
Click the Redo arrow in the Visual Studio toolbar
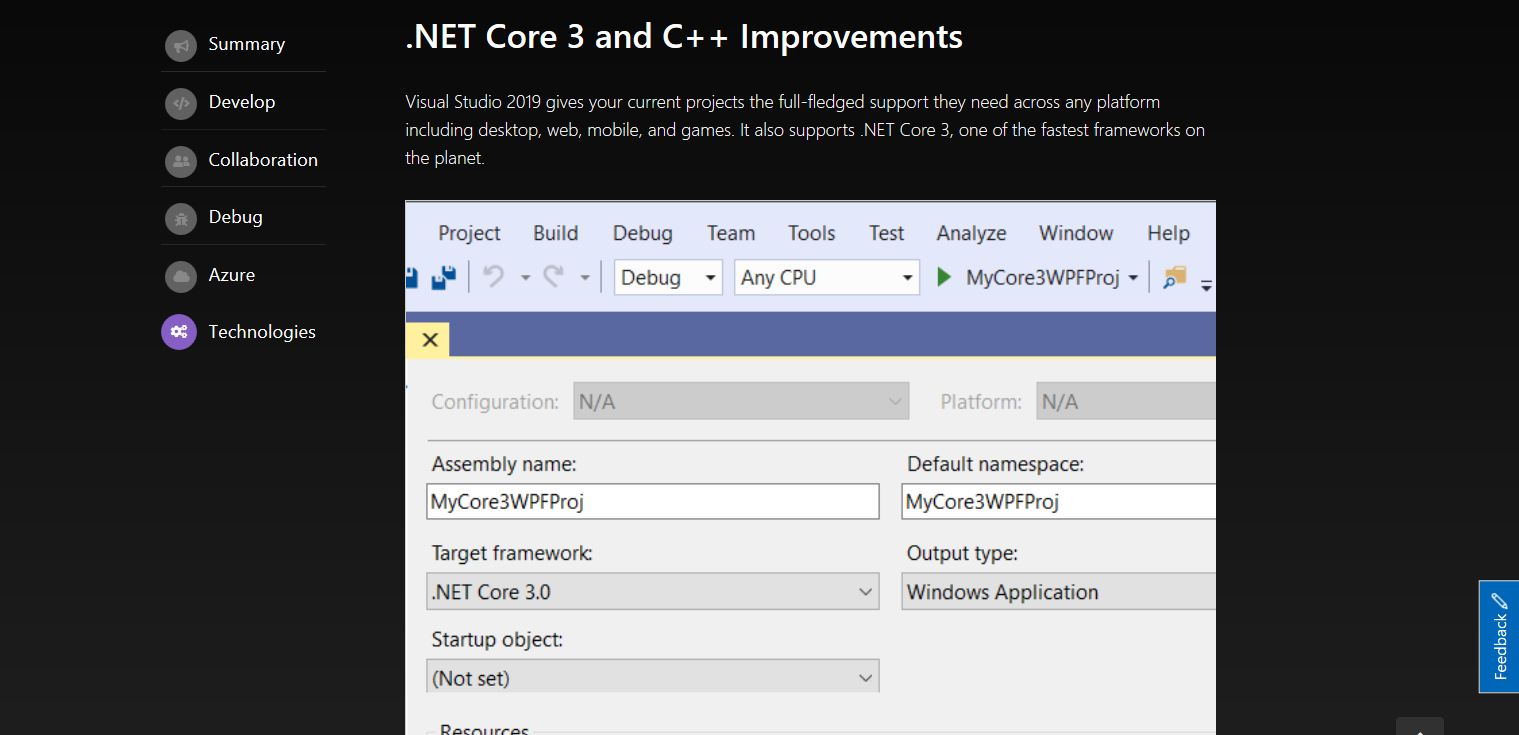[554, 277]
